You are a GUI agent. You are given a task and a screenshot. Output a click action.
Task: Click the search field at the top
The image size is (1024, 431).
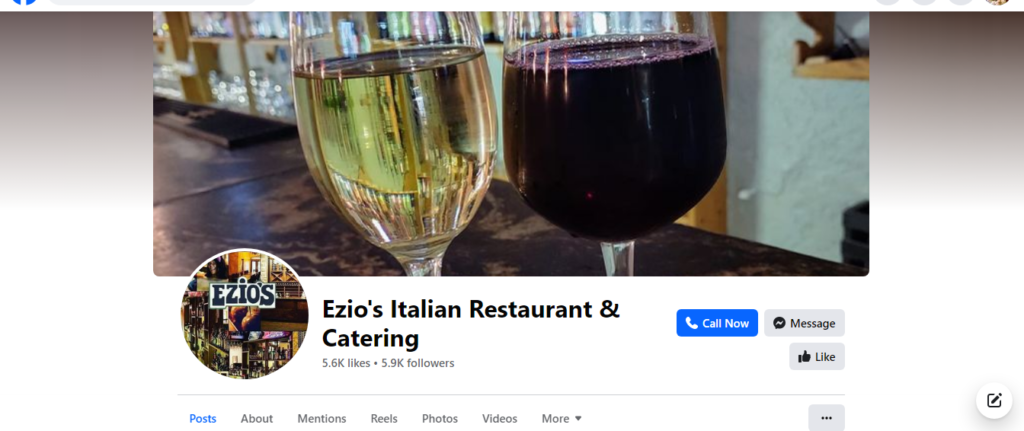click(x=153, y=2)
